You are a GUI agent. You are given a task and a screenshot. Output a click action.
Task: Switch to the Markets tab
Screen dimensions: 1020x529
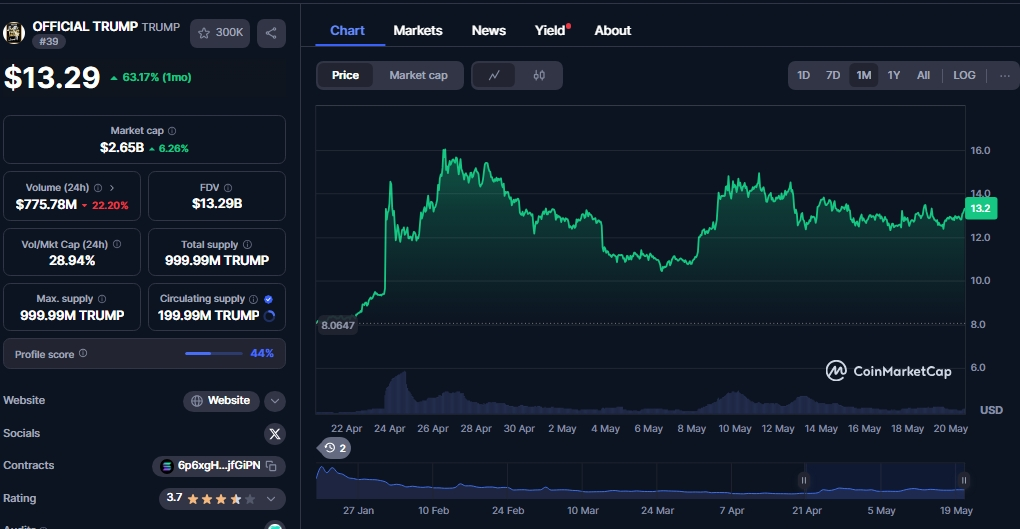coord(418,31)
